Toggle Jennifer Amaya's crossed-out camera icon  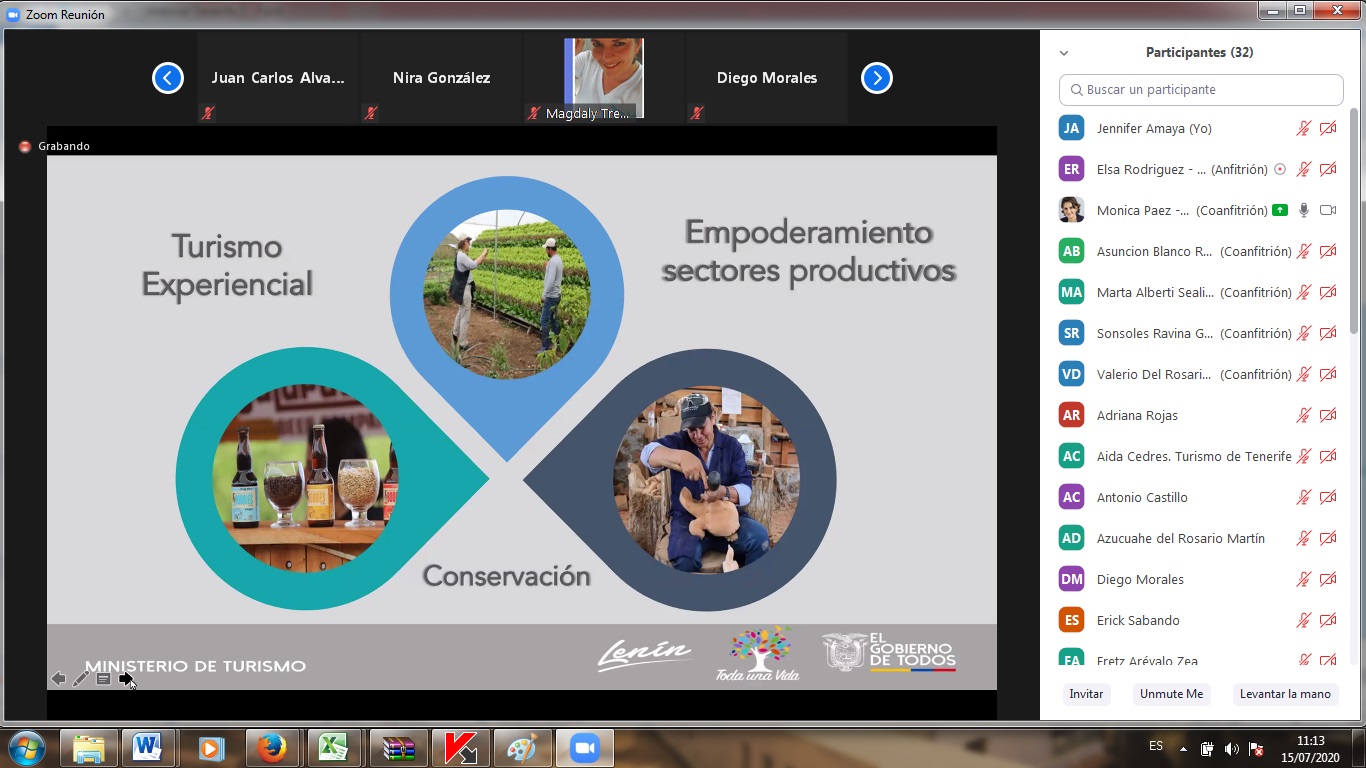point(1328,128)
